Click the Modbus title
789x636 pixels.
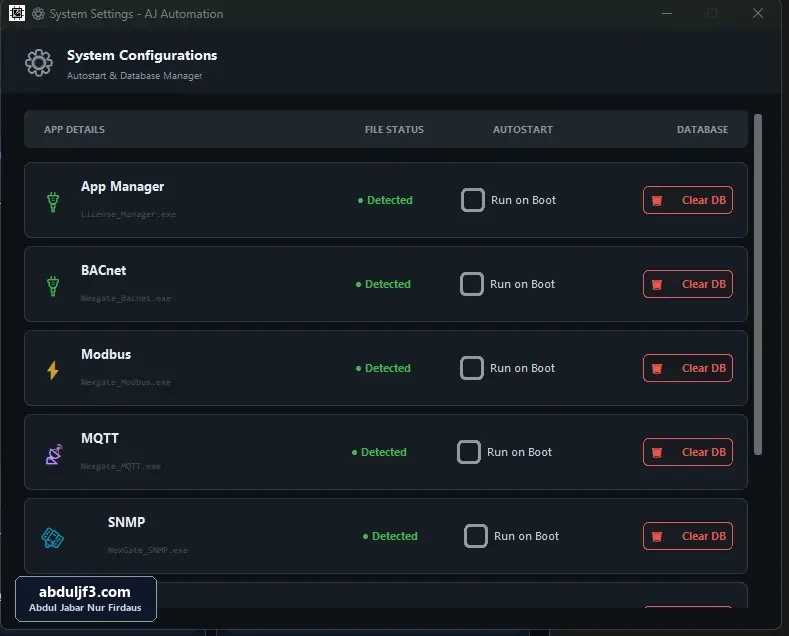106,354
